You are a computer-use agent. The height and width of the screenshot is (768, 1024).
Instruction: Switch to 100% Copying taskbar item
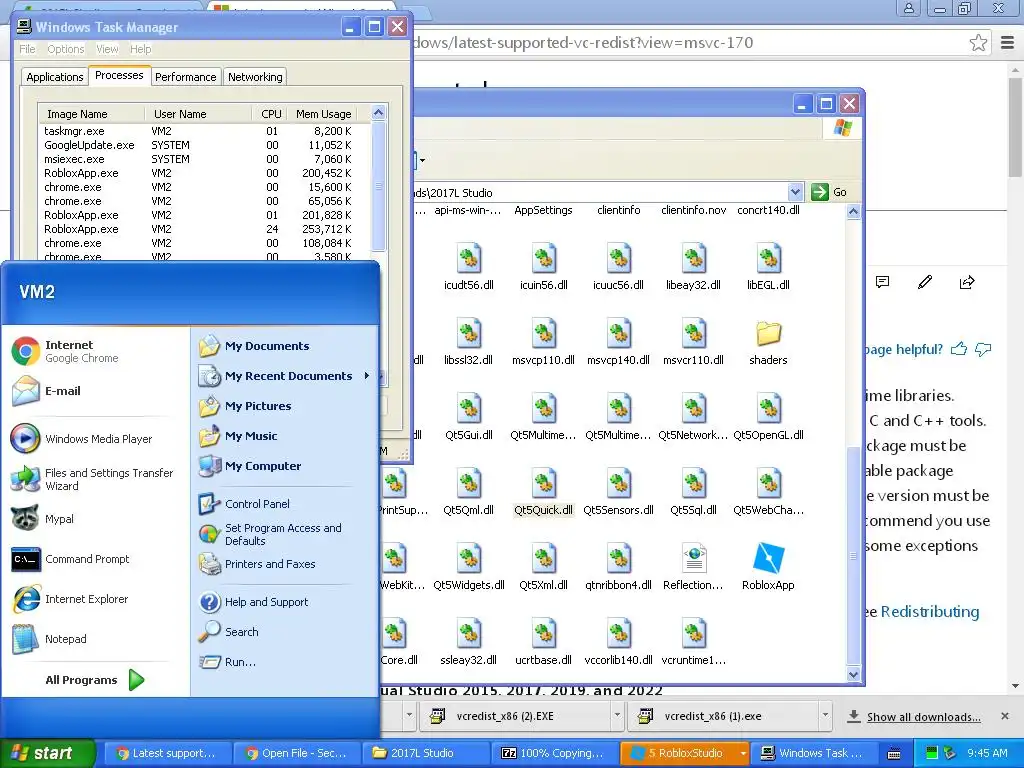click(552, 753)
